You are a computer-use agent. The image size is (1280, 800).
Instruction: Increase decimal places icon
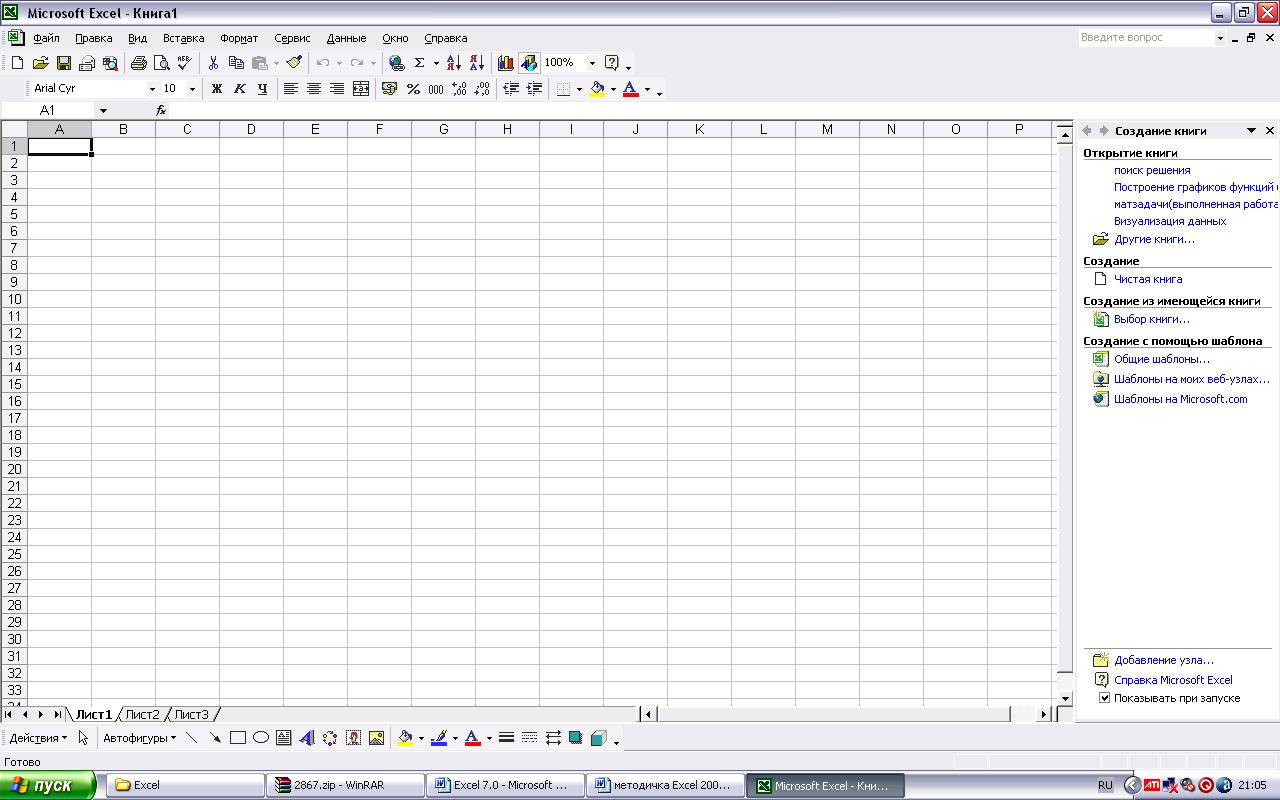click(x=459, y=89)
